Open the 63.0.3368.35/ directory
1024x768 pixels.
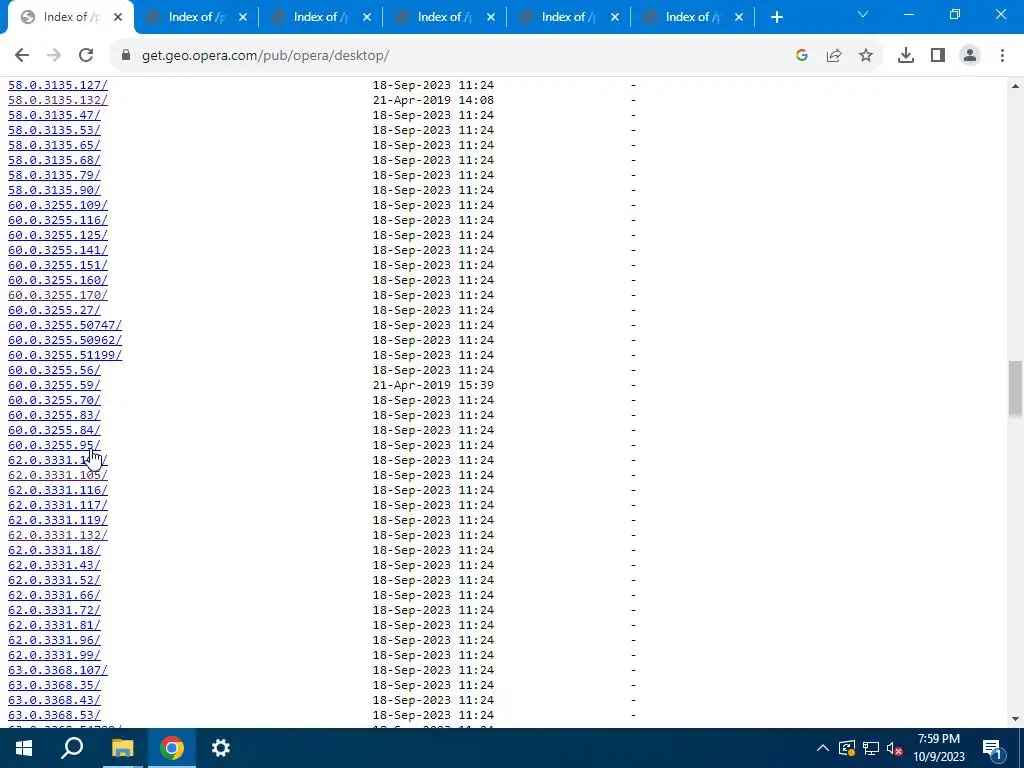pyautogui.click(x=54, y=686)
